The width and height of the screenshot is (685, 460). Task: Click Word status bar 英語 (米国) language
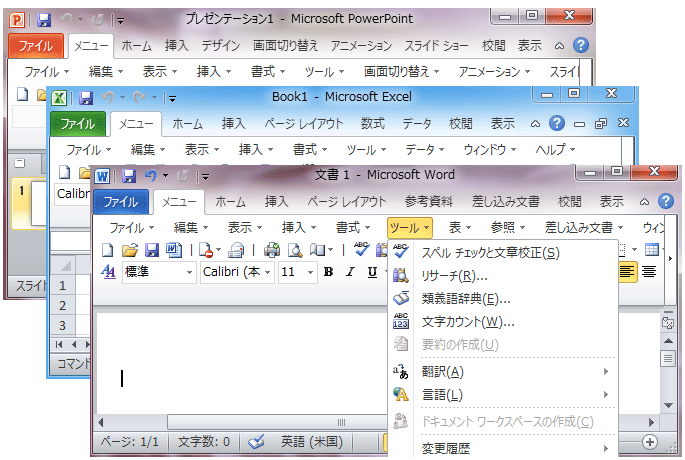coord(312,442)
